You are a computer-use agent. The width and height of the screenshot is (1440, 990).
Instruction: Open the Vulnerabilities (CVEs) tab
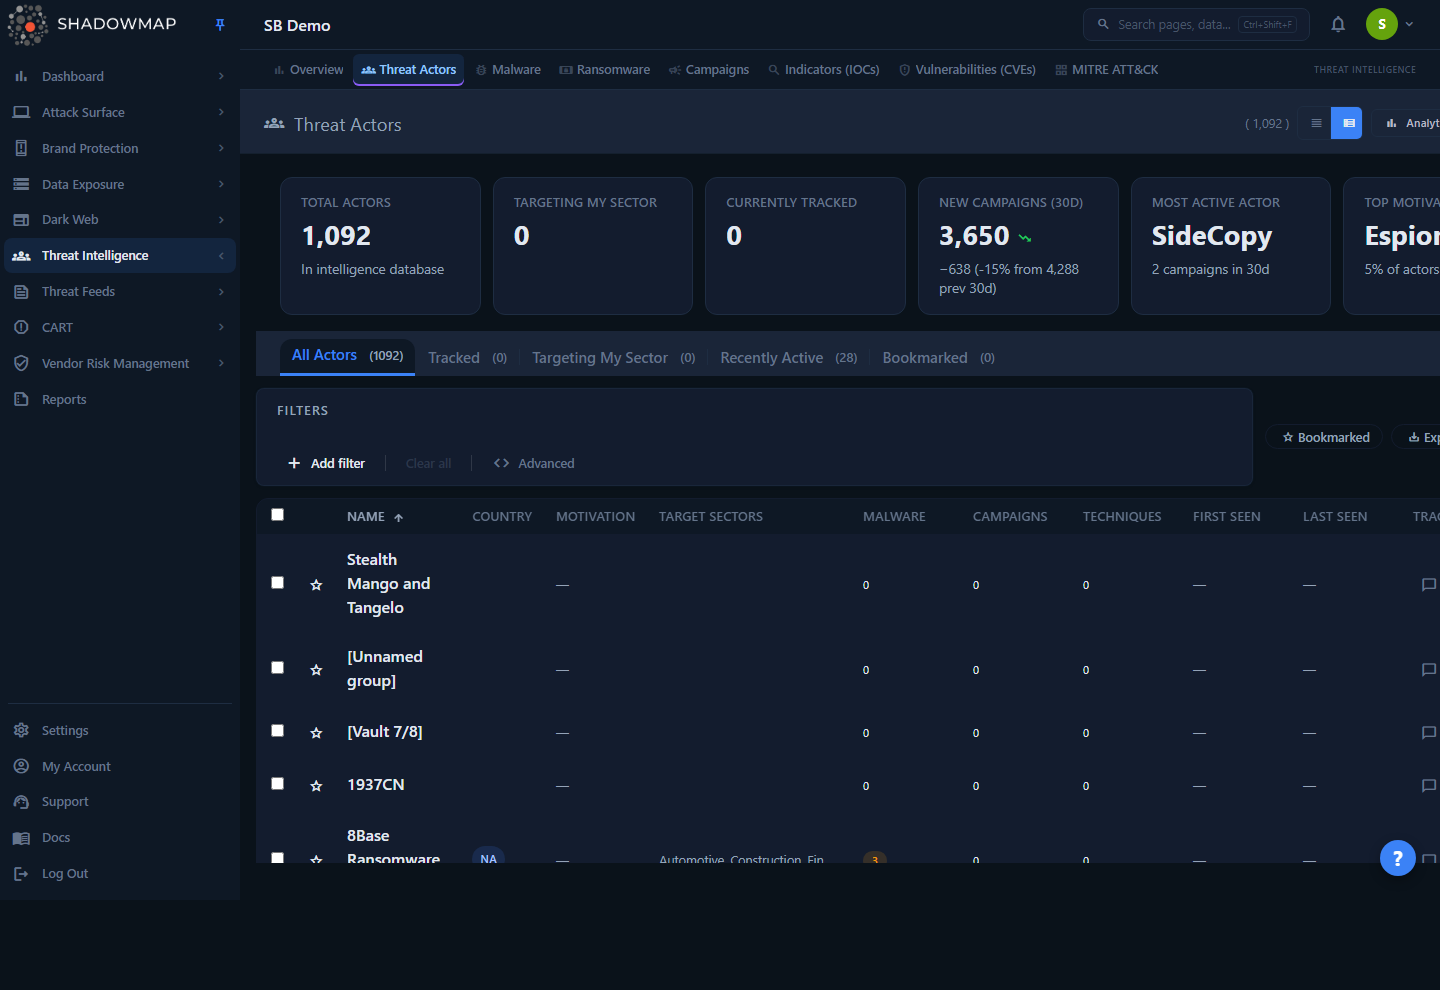pos(967,70)
